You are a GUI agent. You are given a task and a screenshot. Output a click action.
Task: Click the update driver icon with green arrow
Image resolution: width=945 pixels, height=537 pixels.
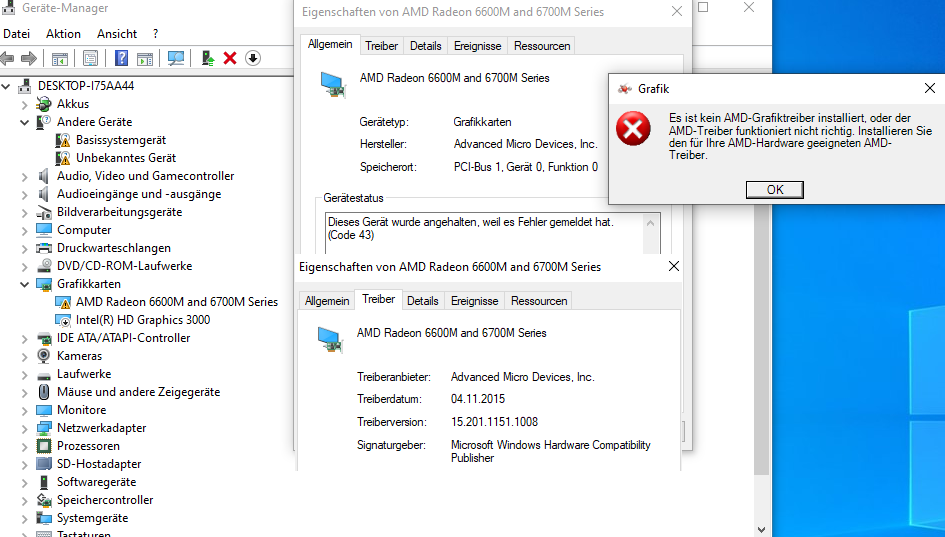pyautogui.click(x=208, y=58)
